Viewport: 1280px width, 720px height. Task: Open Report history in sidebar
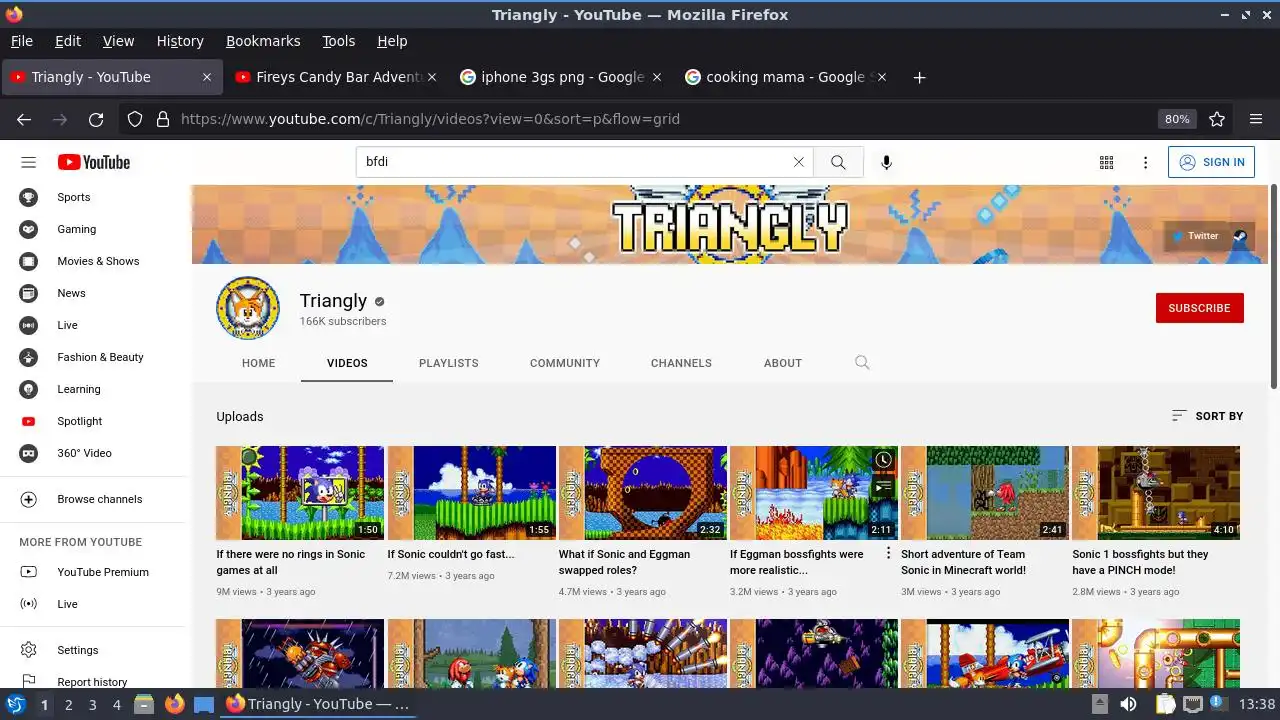coord(93,682)
